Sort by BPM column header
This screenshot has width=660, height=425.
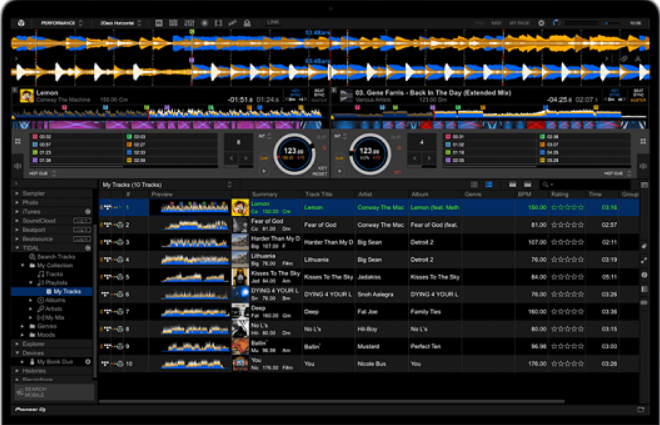point(524,194)
